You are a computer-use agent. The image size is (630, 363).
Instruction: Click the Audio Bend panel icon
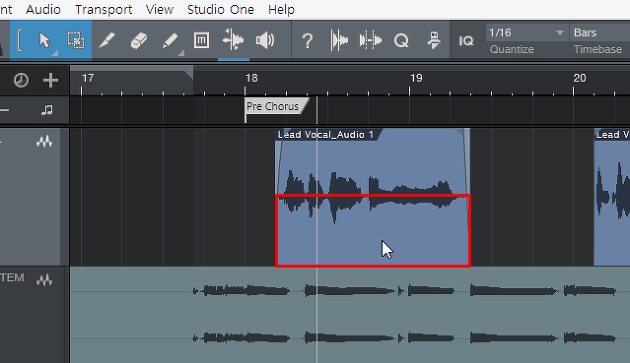point(370,40)
